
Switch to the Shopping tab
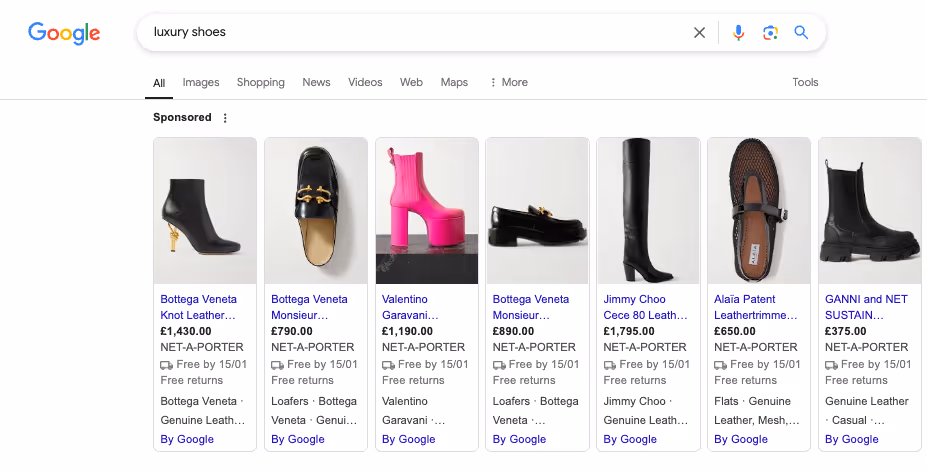click(x=261, y=82)
